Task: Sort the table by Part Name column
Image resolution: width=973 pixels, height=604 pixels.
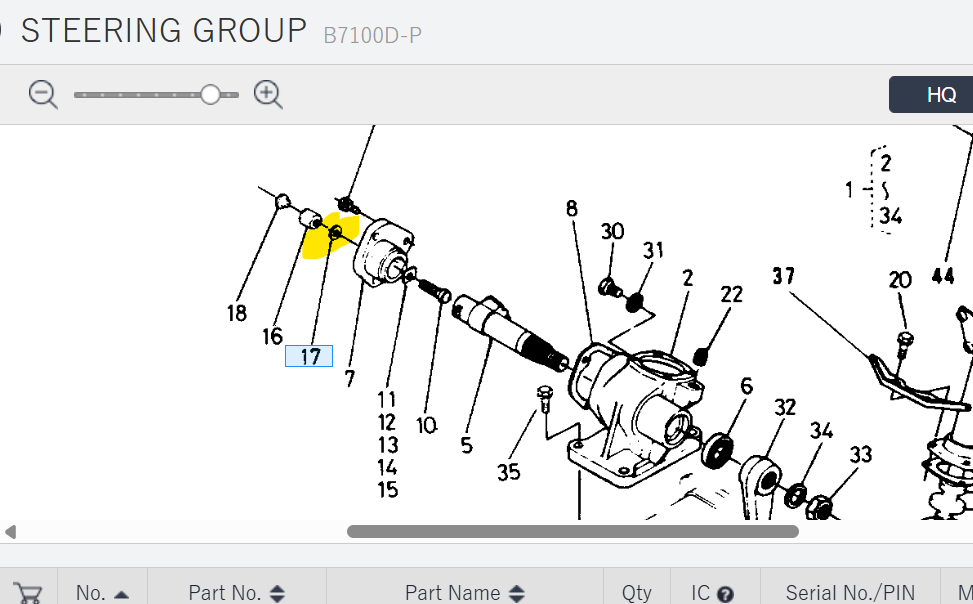Action: (x=464, y=593)
